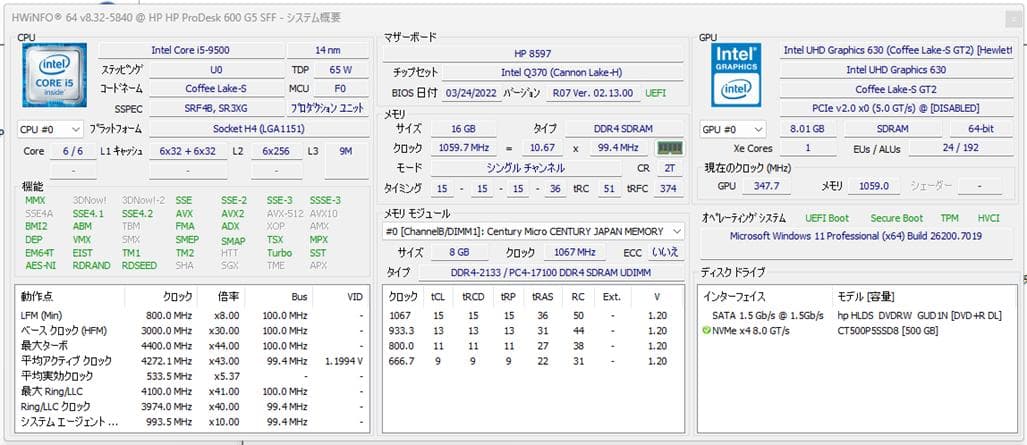Click the Secure Boot status label

(x=897, y=218)
